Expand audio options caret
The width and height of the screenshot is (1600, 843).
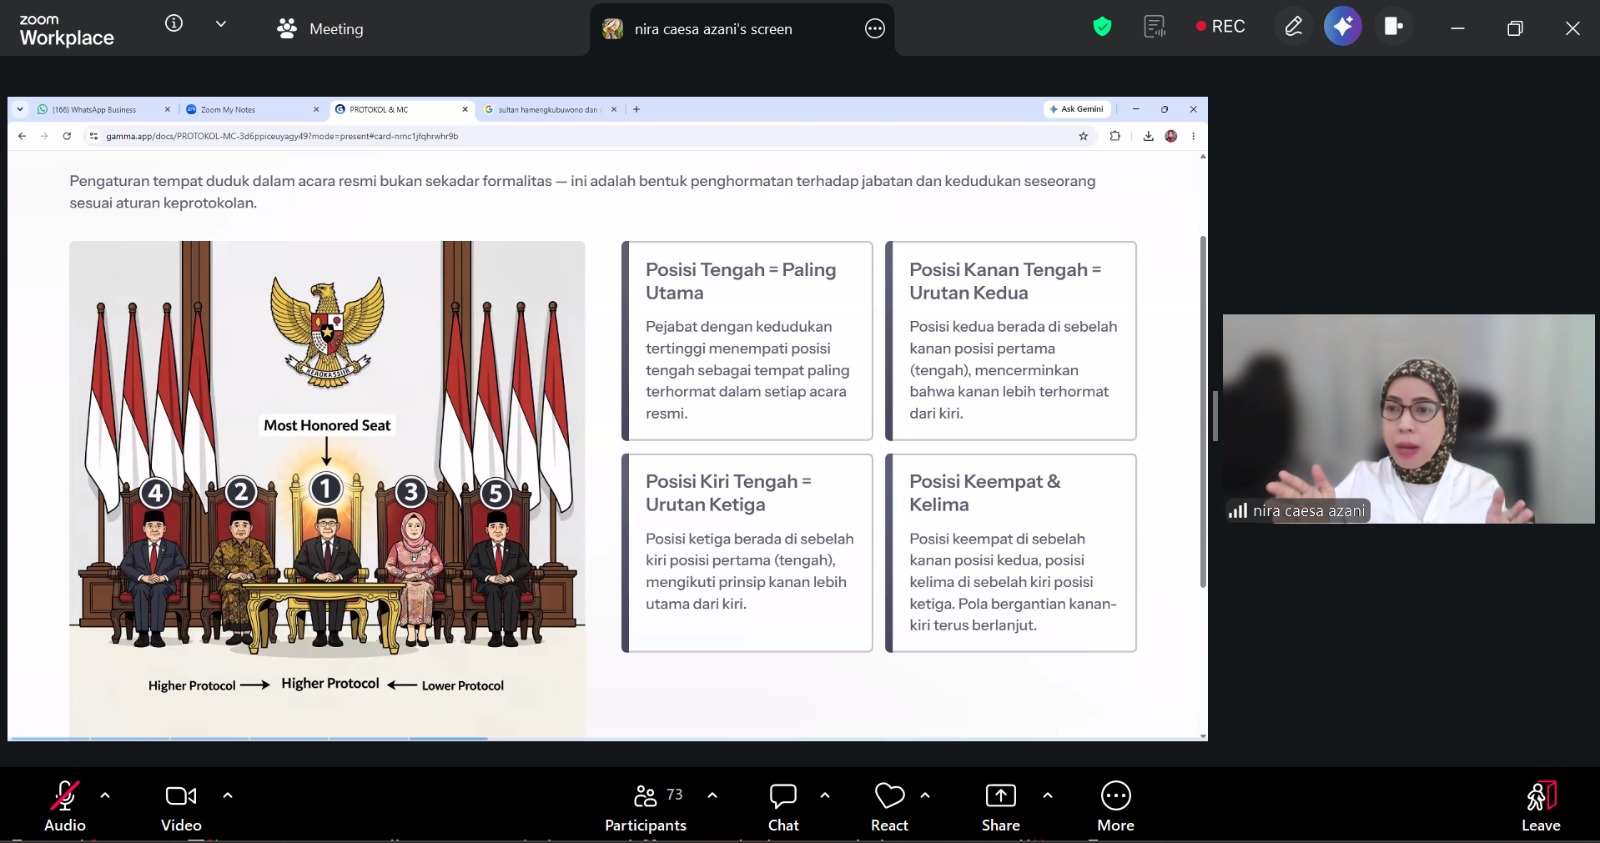click(x=105, y=796)
